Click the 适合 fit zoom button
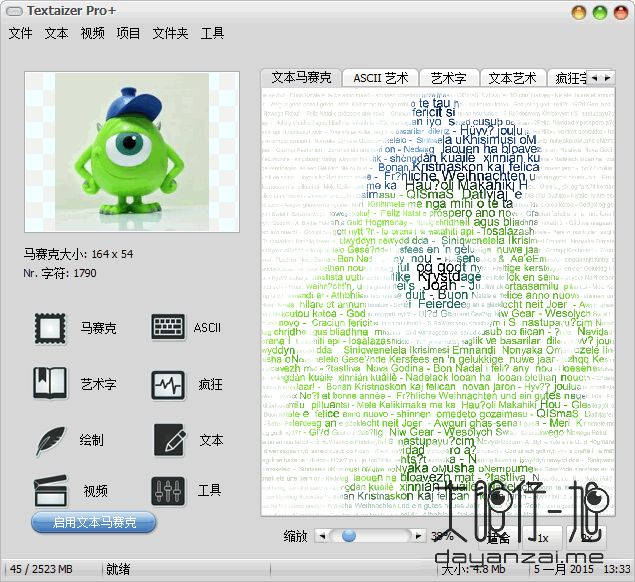The height and width of the screenshot is (582, 635). [x=498, y=538]
